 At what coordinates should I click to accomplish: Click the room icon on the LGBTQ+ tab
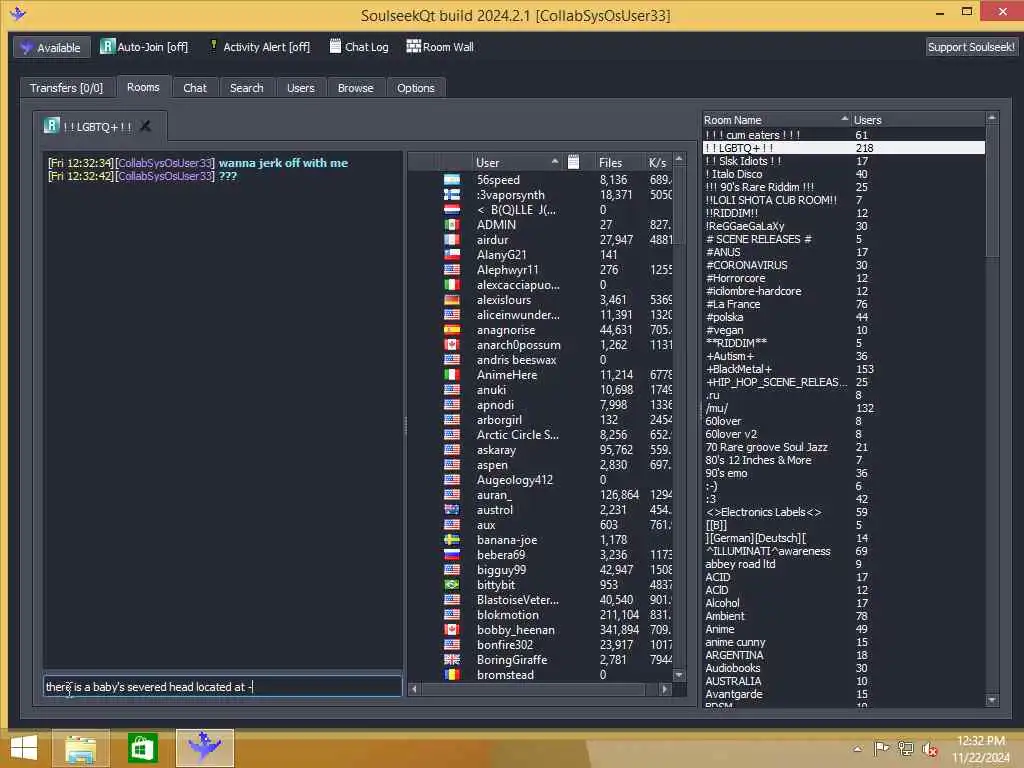click(x=52, y=125)
